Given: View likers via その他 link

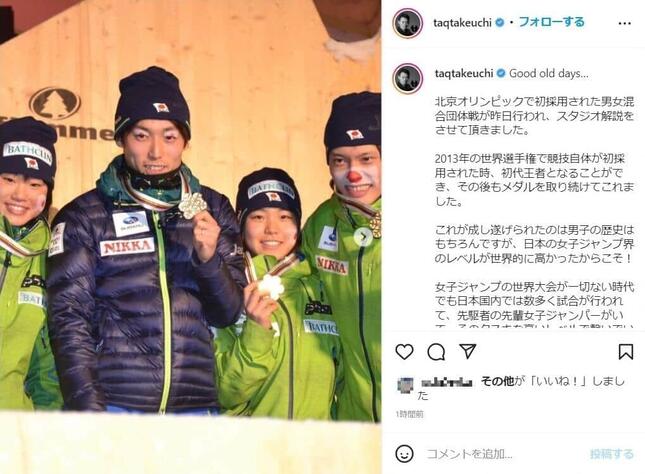Looking at the screenshot, I should 497,381.
